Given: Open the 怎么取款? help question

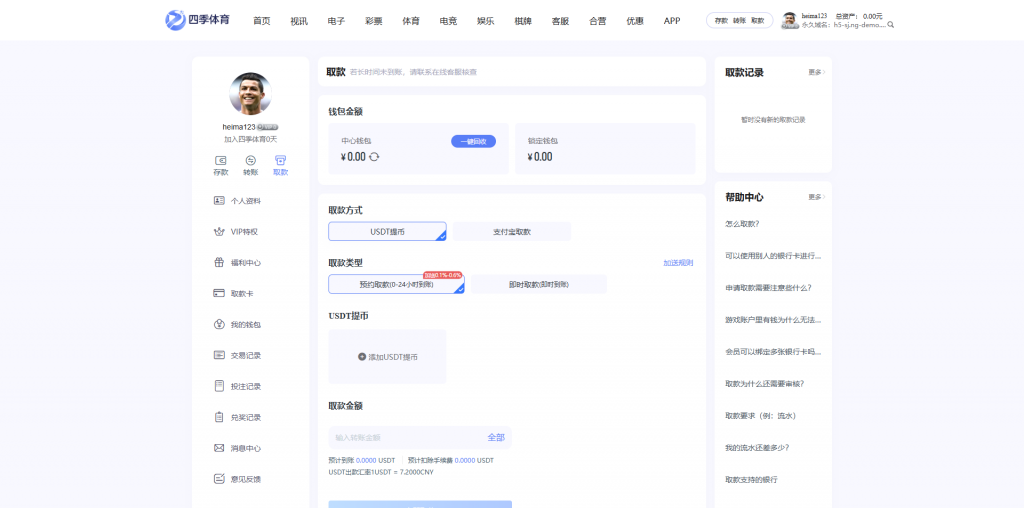Looking at the screenshot, I should [x=742, y=224].
